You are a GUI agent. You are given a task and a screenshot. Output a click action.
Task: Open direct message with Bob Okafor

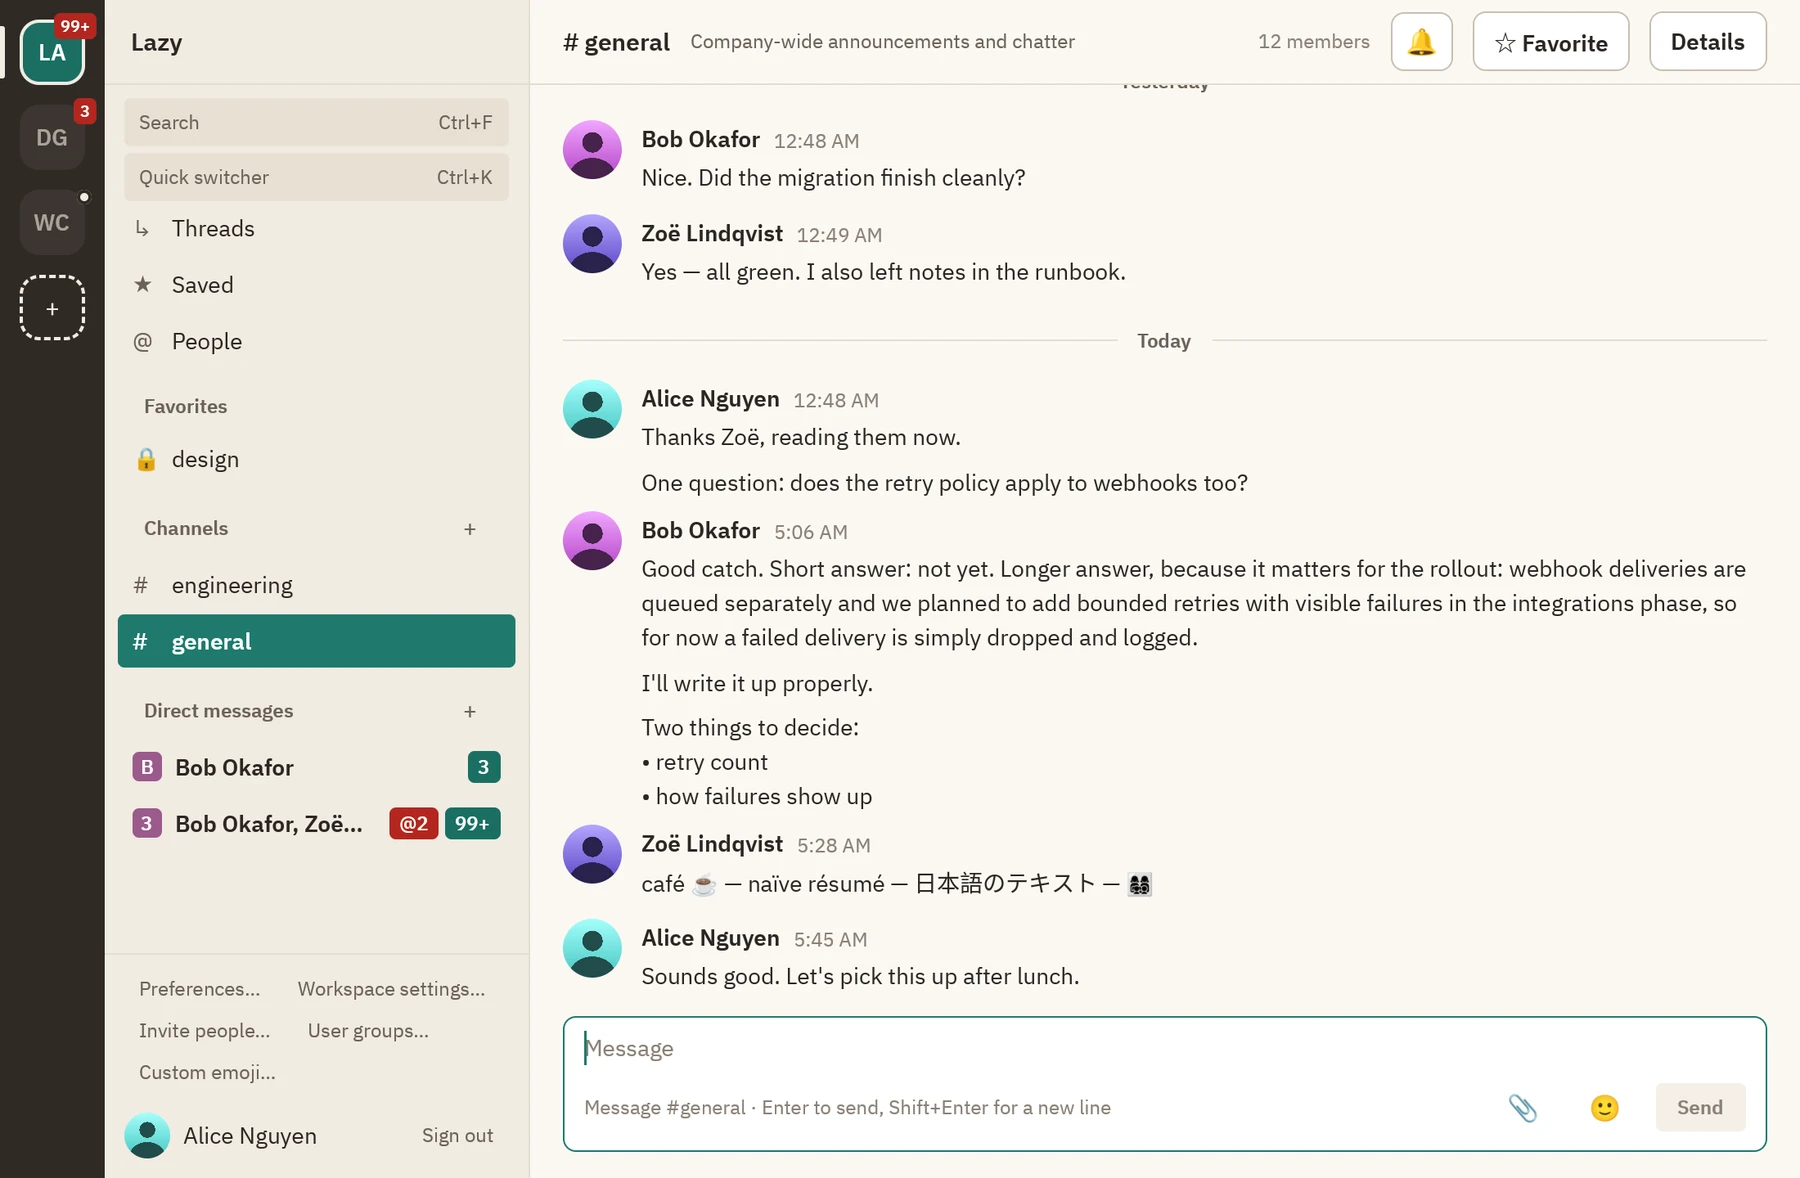[316, 767]
